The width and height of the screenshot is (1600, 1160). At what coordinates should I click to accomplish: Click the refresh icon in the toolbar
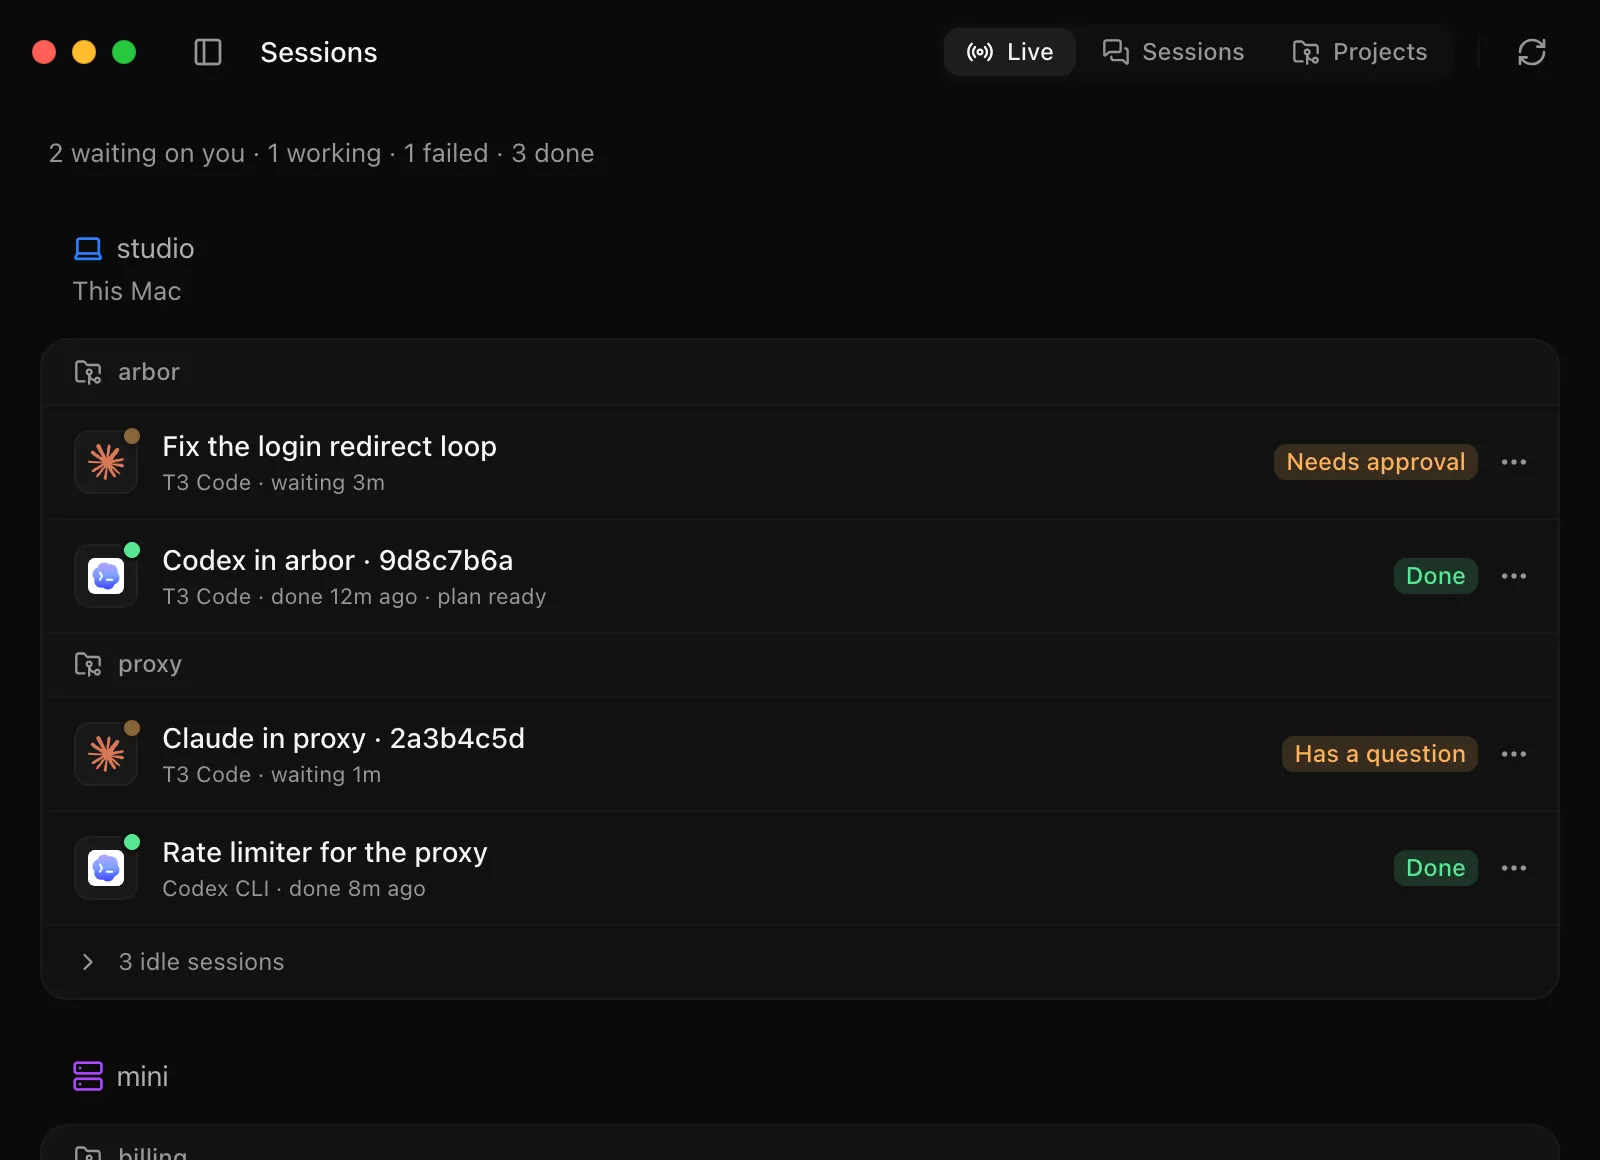click(1531, 52)
